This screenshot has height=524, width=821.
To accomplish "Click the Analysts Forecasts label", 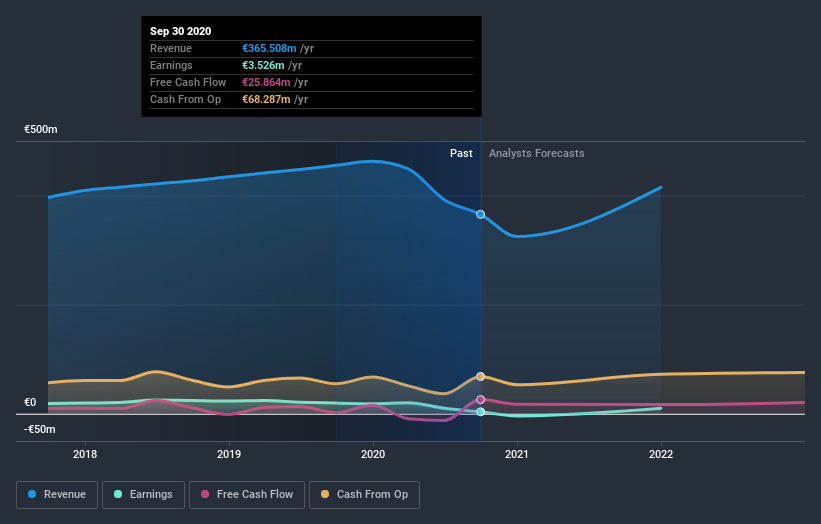I will 537,153.
